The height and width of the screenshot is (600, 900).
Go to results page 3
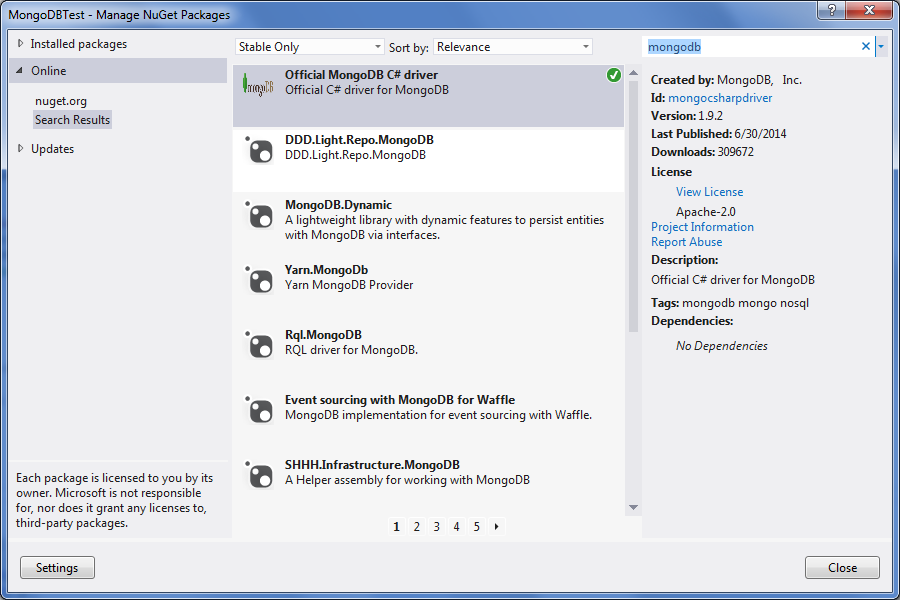437,527
